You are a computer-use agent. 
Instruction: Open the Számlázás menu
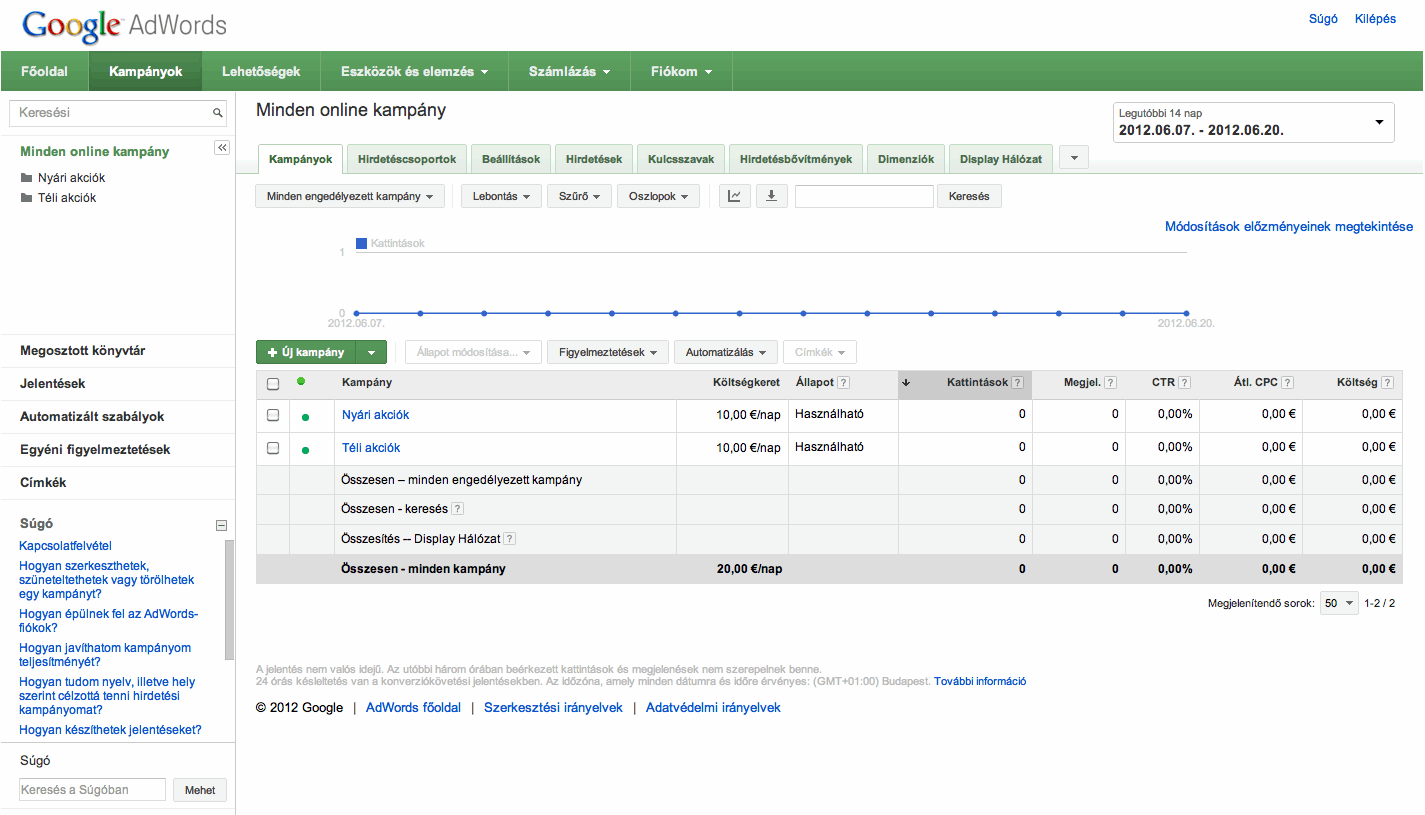(569, 72)
